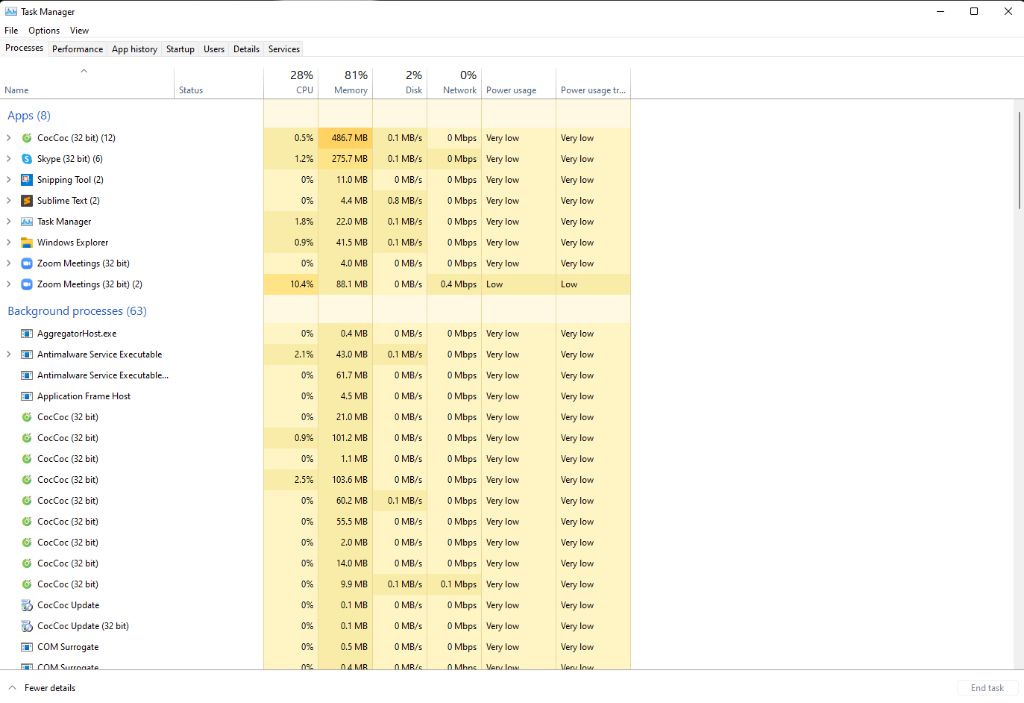Click the Skype app icon

[27, 159]
